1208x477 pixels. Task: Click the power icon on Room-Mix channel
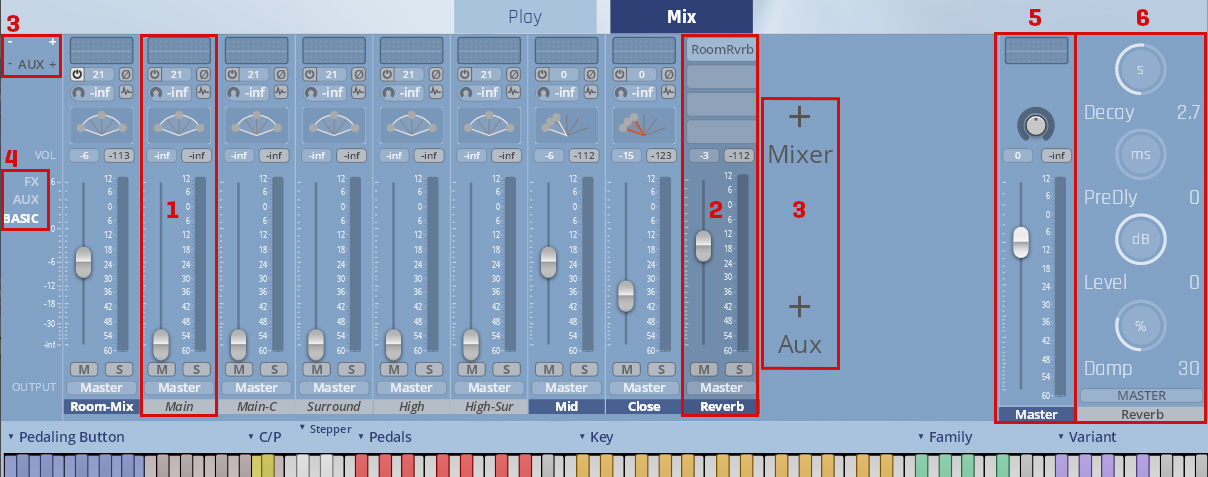[77, 74]
